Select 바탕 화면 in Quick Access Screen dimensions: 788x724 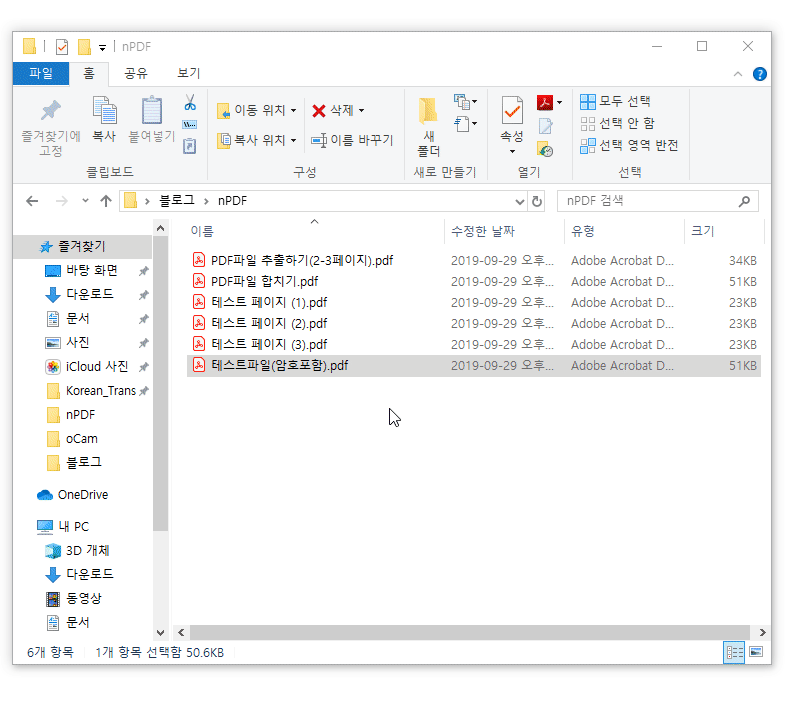point(81,271)
